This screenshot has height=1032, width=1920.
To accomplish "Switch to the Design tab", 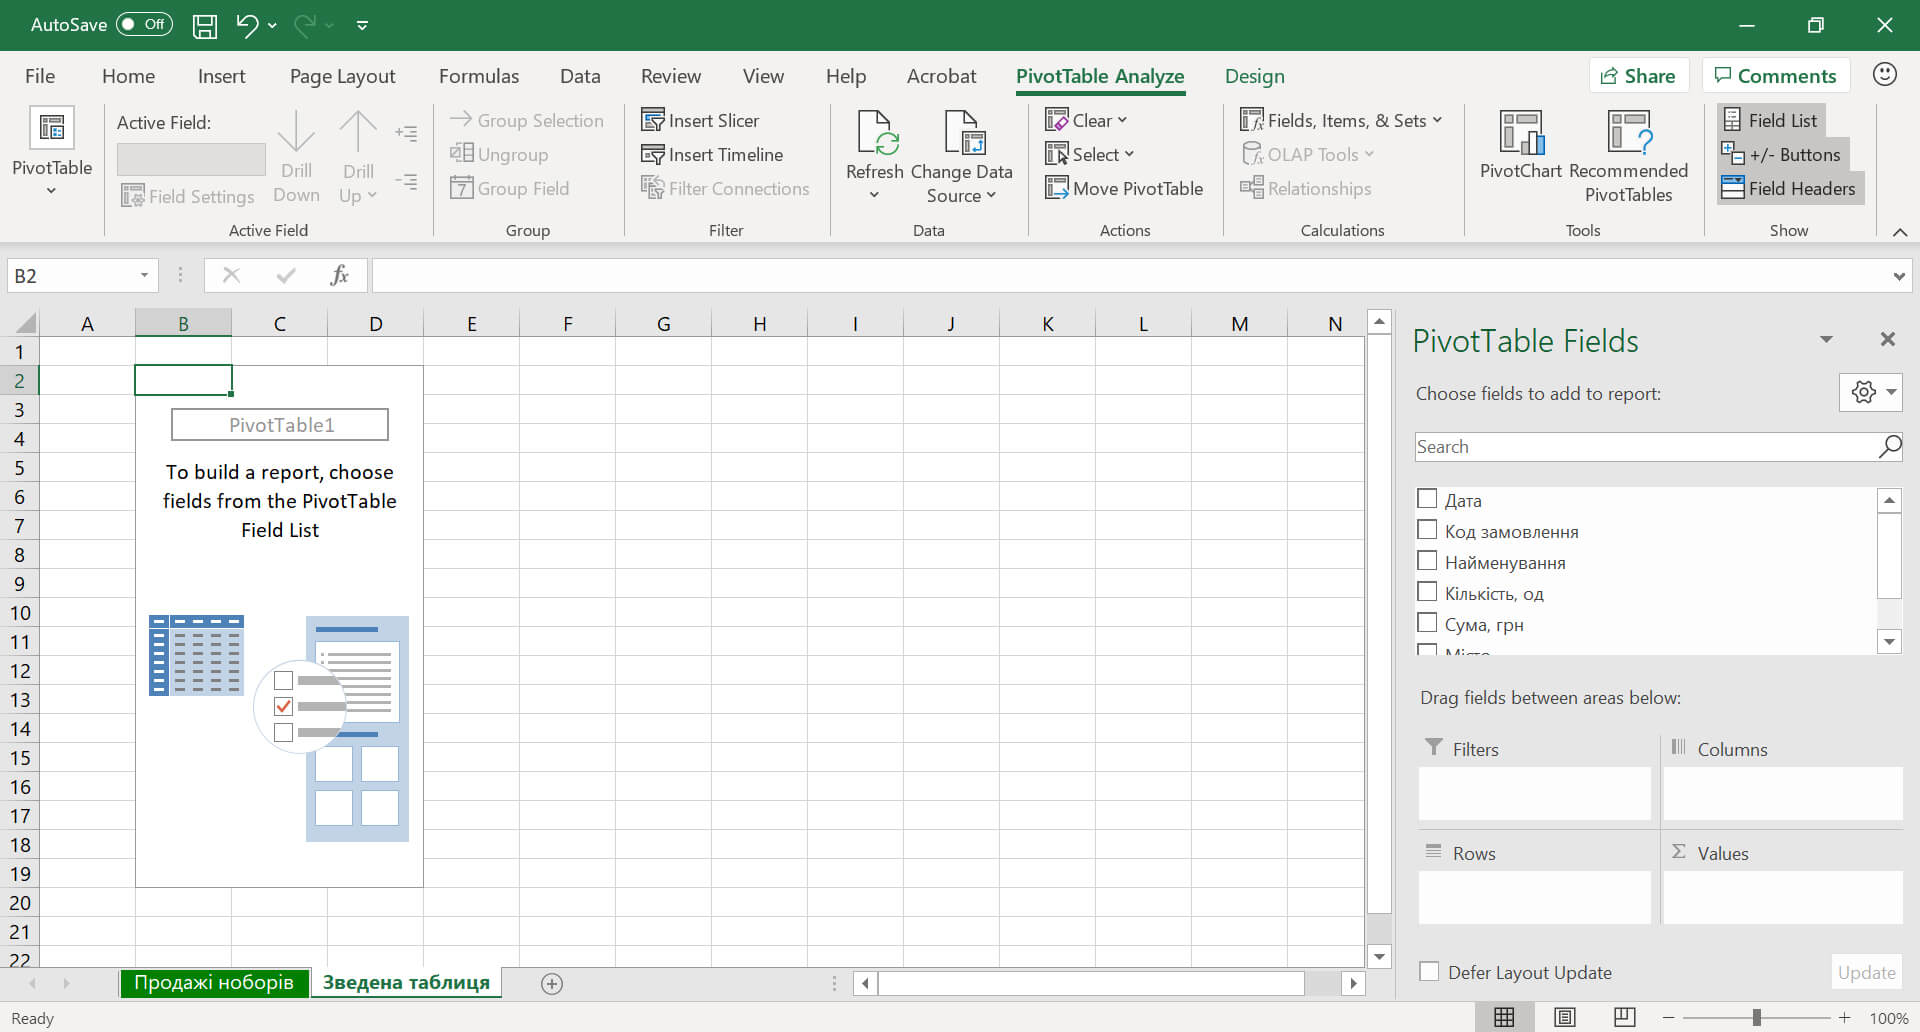I will point(1254,75).
